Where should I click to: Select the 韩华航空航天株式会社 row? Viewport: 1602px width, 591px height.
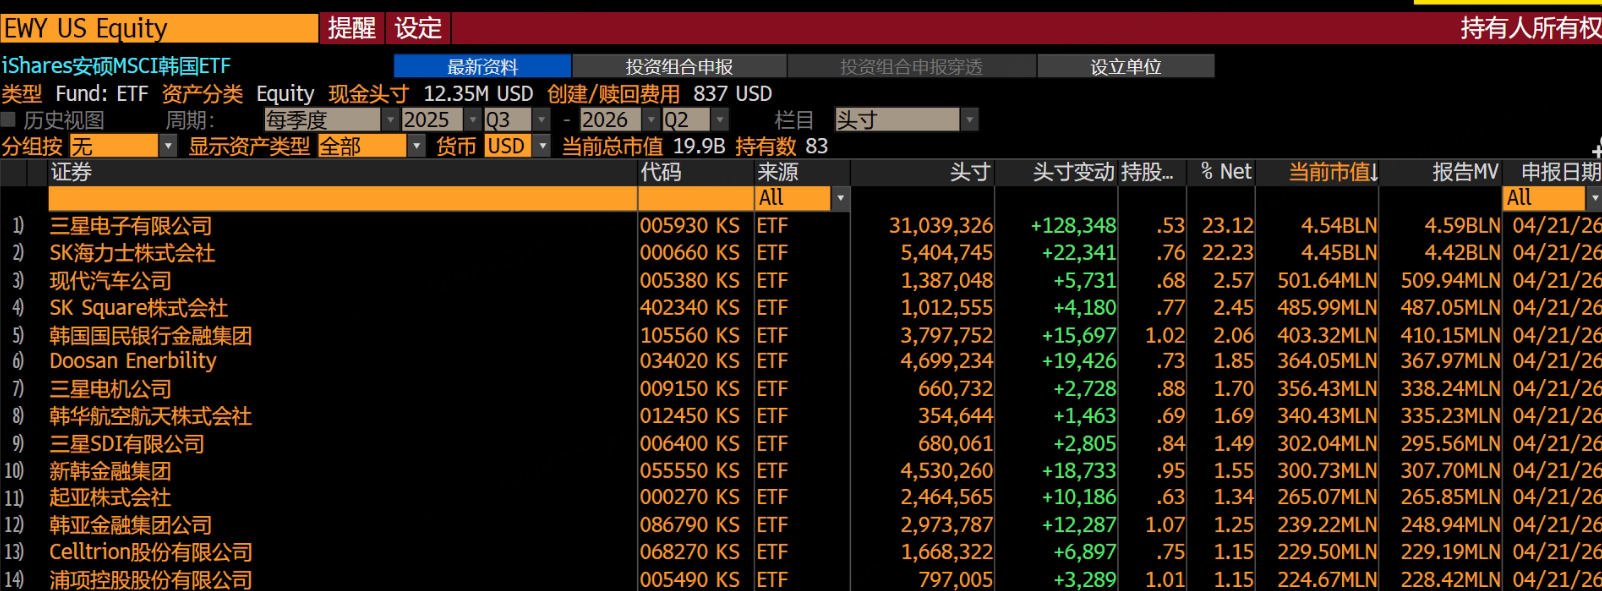pos(800,416)
